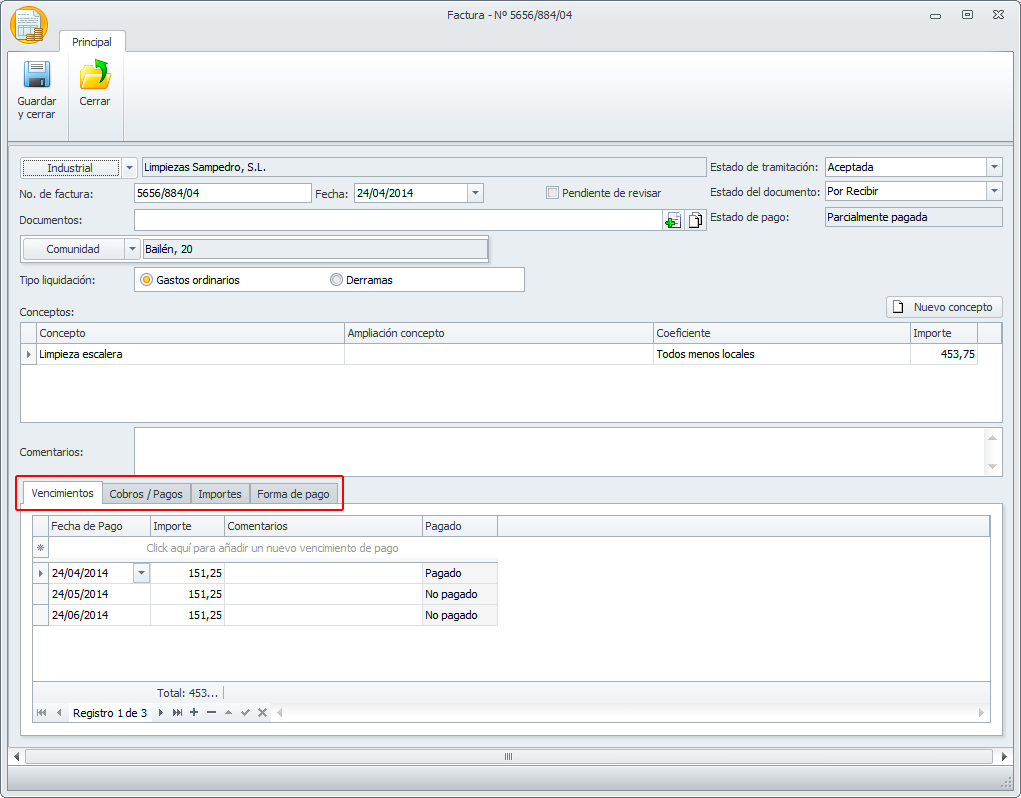1021x798 pixels.
Task: Click the No. de factura input field
Action: click(222, 193)
